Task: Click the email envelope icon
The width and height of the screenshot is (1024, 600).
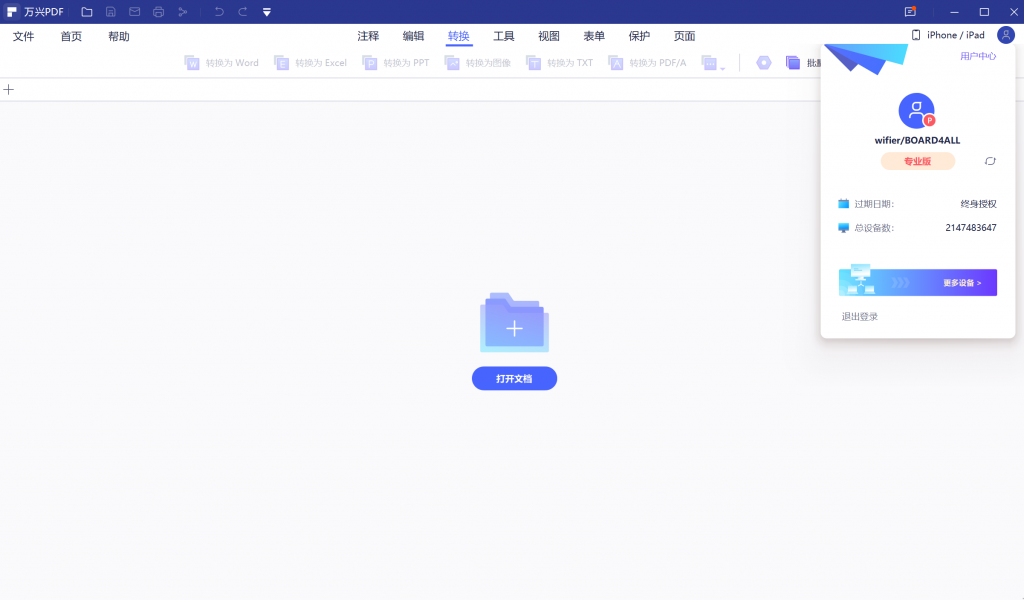Action: click(x=135, y=12)
